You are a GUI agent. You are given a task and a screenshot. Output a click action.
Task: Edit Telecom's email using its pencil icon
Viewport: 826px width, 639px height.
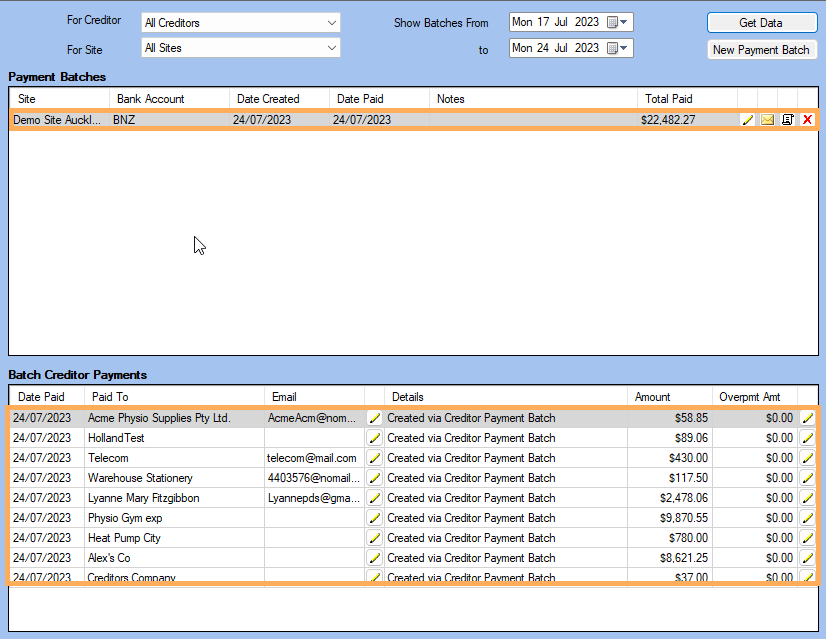point(374,458)
